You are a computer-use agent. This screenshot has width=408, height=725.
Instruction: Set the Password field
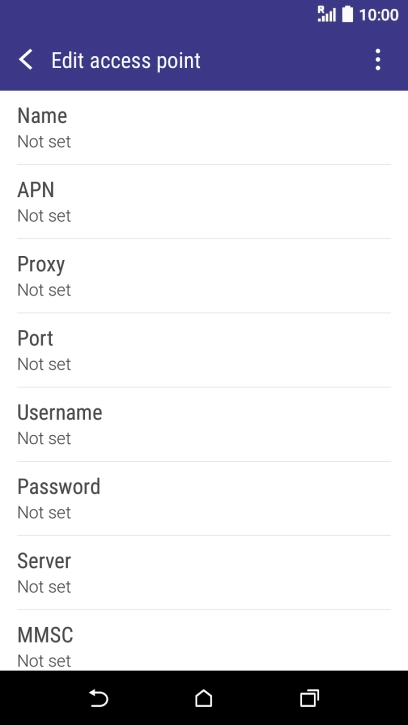tap(204, 498)
